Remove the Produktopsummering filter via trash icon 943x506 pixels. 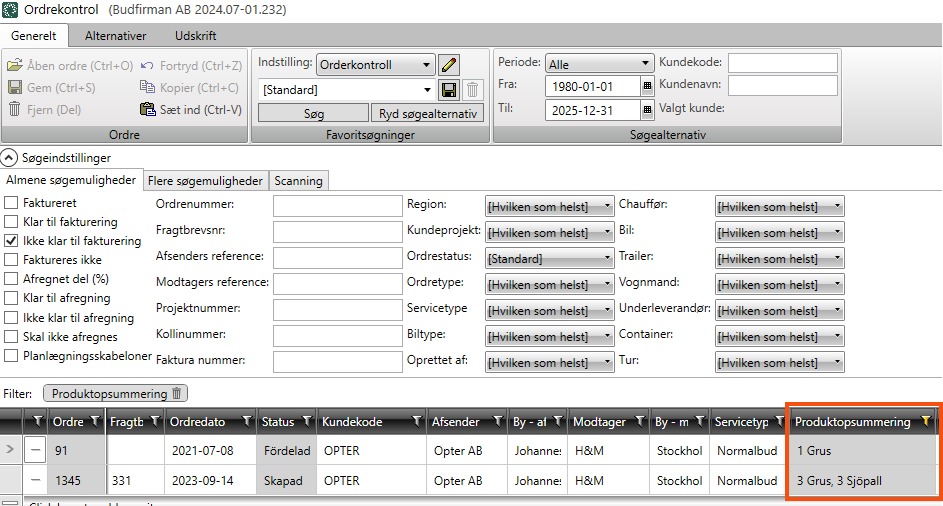[177, 394]
